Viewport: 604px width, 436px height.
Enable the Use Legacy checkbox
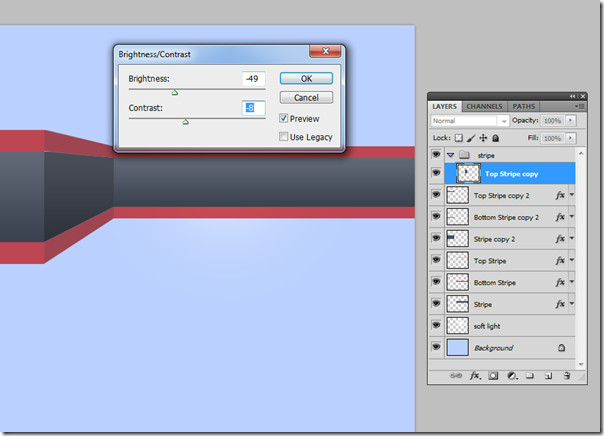pyautogui.click(x=284, y=136)
